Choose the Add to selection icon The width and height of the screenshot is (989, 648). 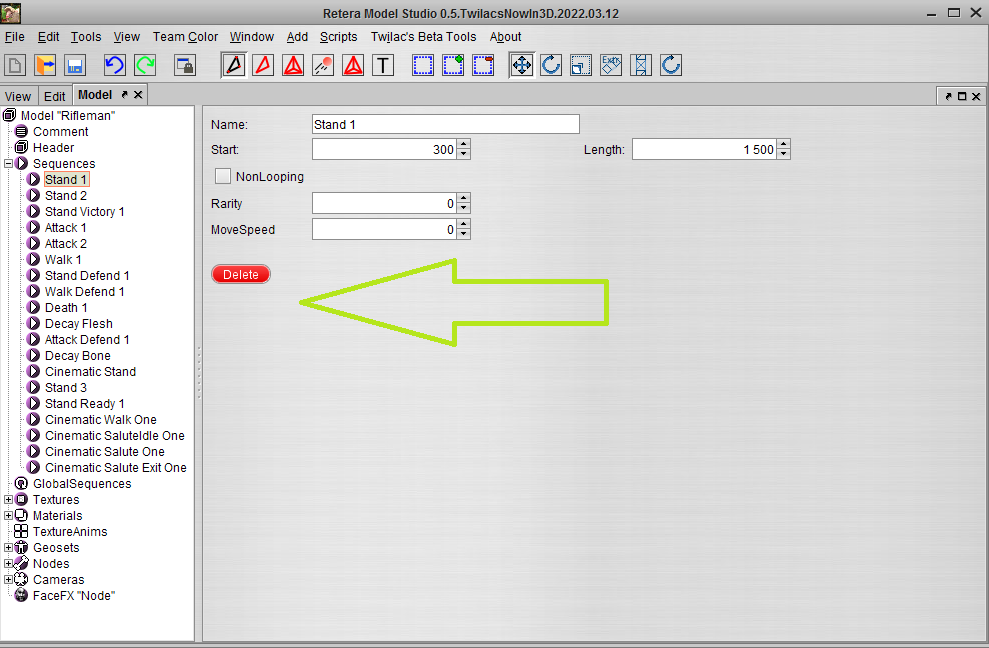[453, 65]
